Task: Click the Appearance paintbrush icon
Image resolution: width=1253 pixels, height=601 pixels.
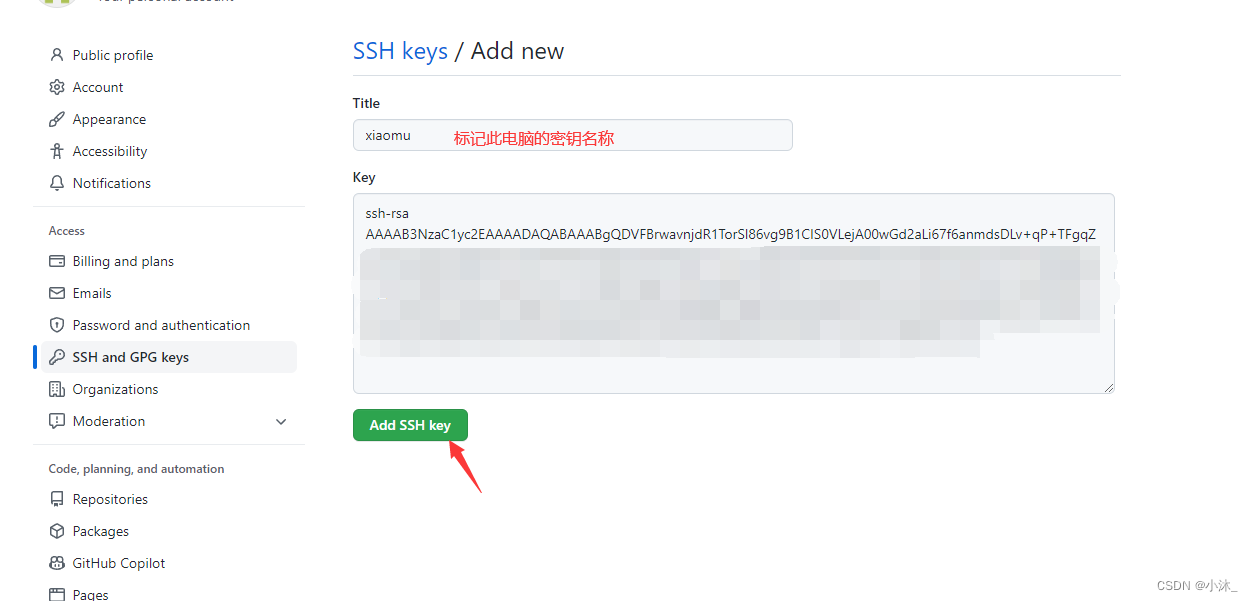Action: 57,119
